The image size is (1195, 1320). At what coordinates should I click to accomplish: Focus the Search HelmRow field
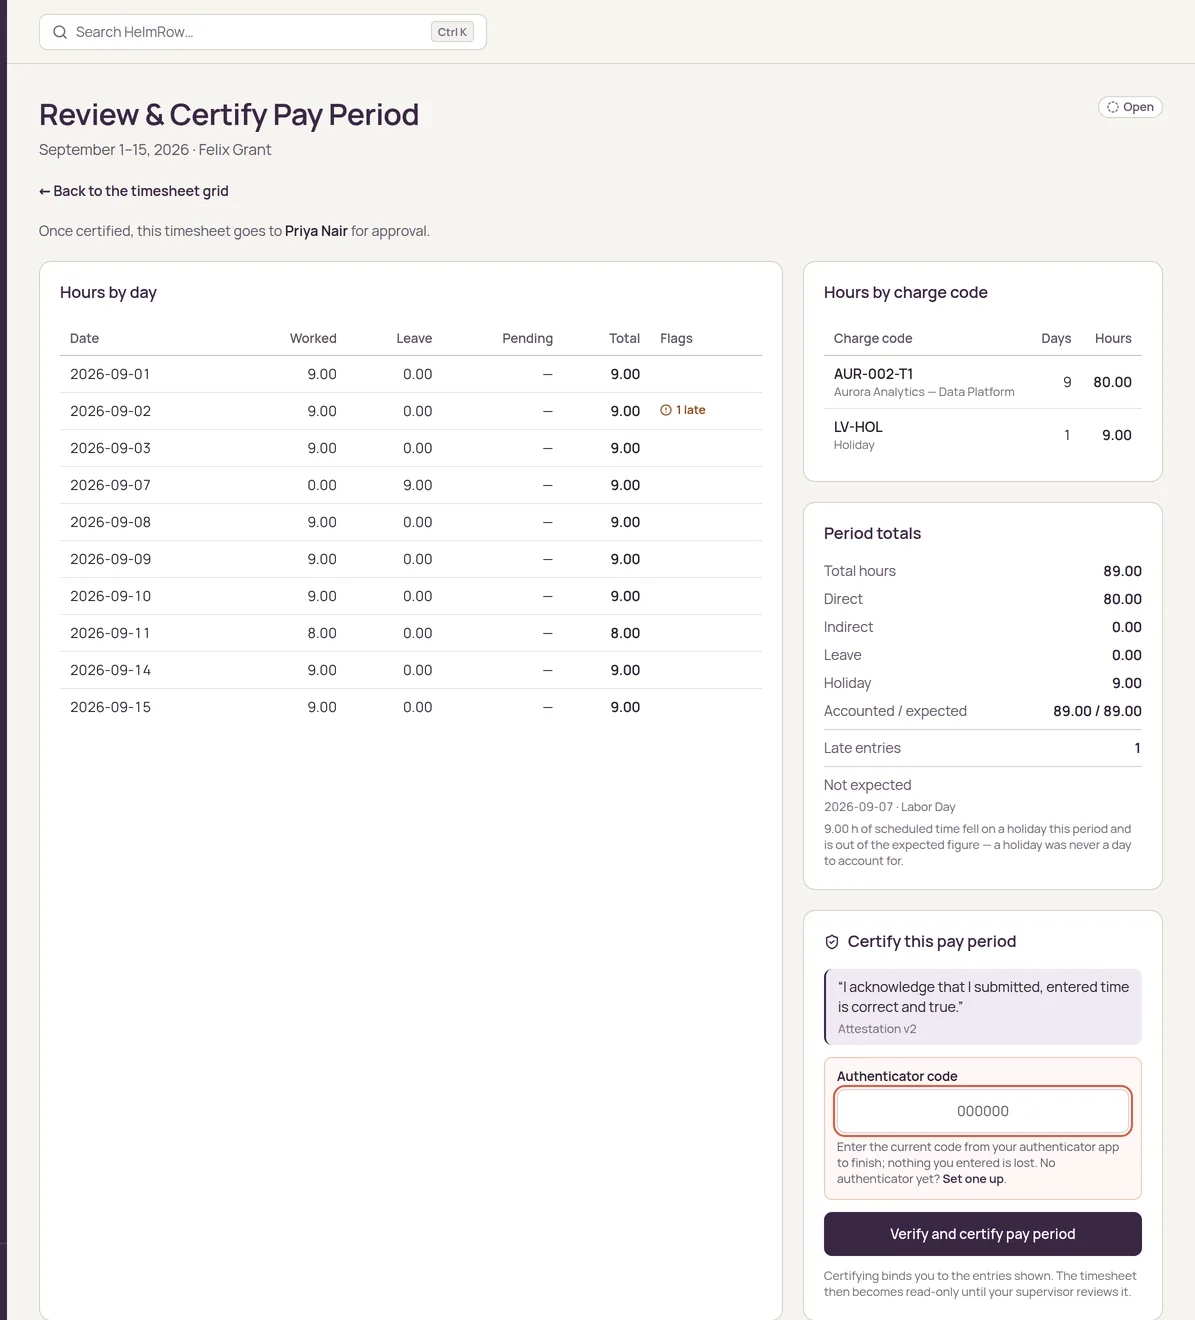[263, 32]
